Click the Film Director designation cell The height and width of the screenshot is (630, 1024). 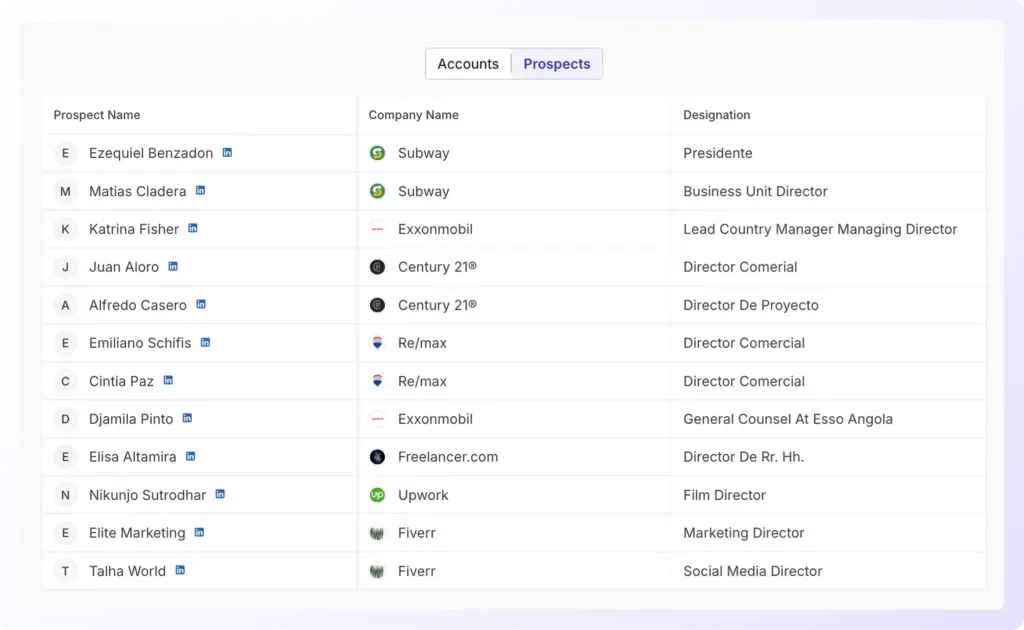pos(724,495)
